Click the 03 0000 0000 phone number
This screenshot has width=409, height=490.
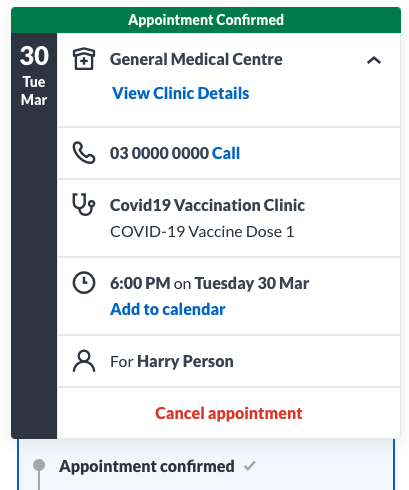point(159,153)
